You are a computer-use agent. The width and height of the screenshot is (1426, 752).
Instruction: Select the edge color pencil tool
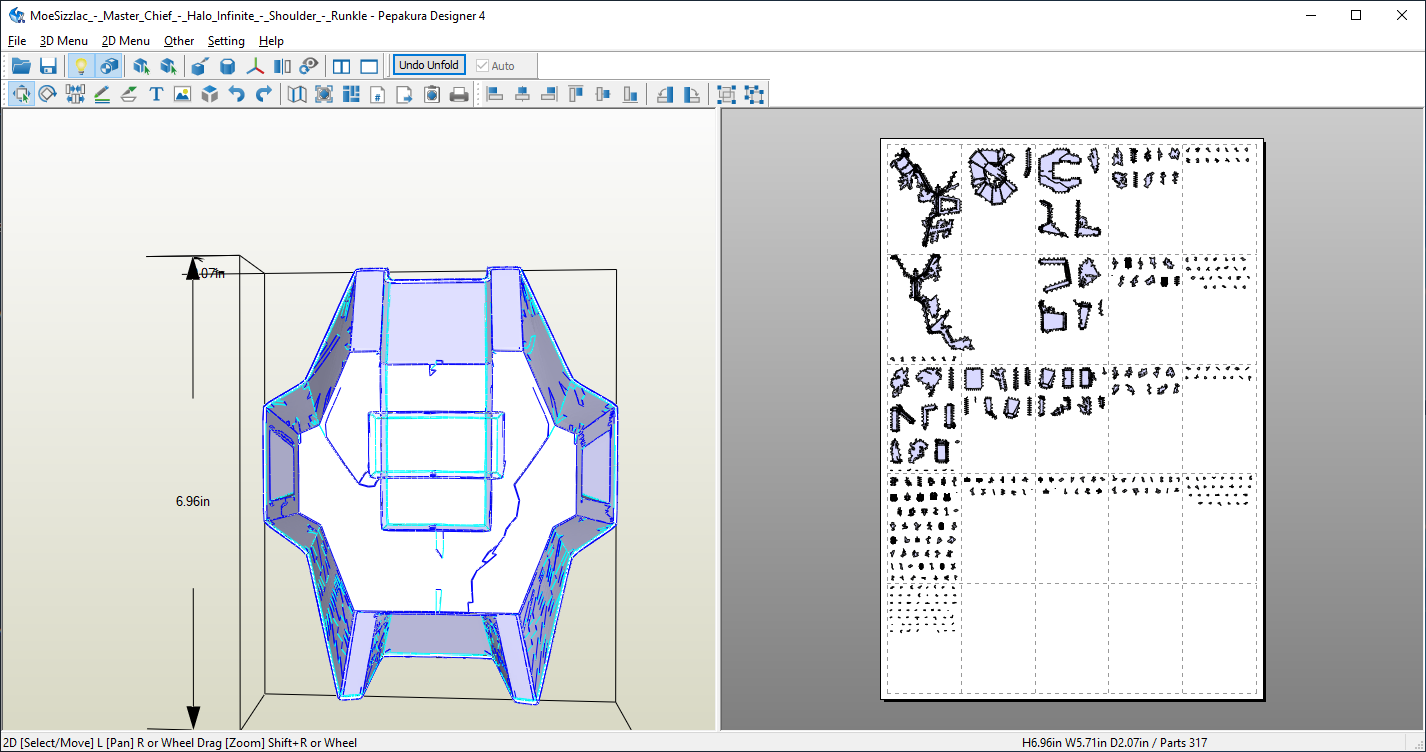point(102,94)
